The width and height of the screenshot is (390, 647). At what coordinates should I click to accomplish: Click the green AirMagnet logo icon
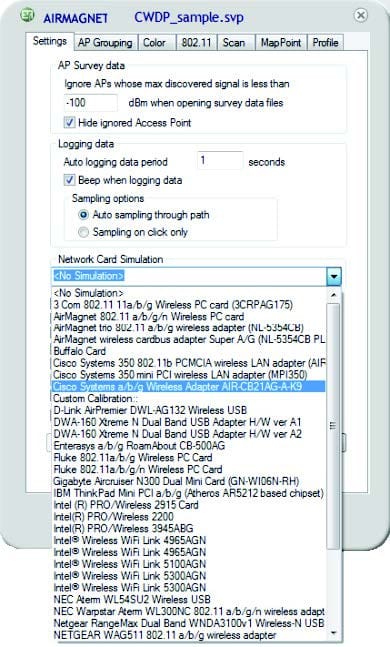point(28,15)
